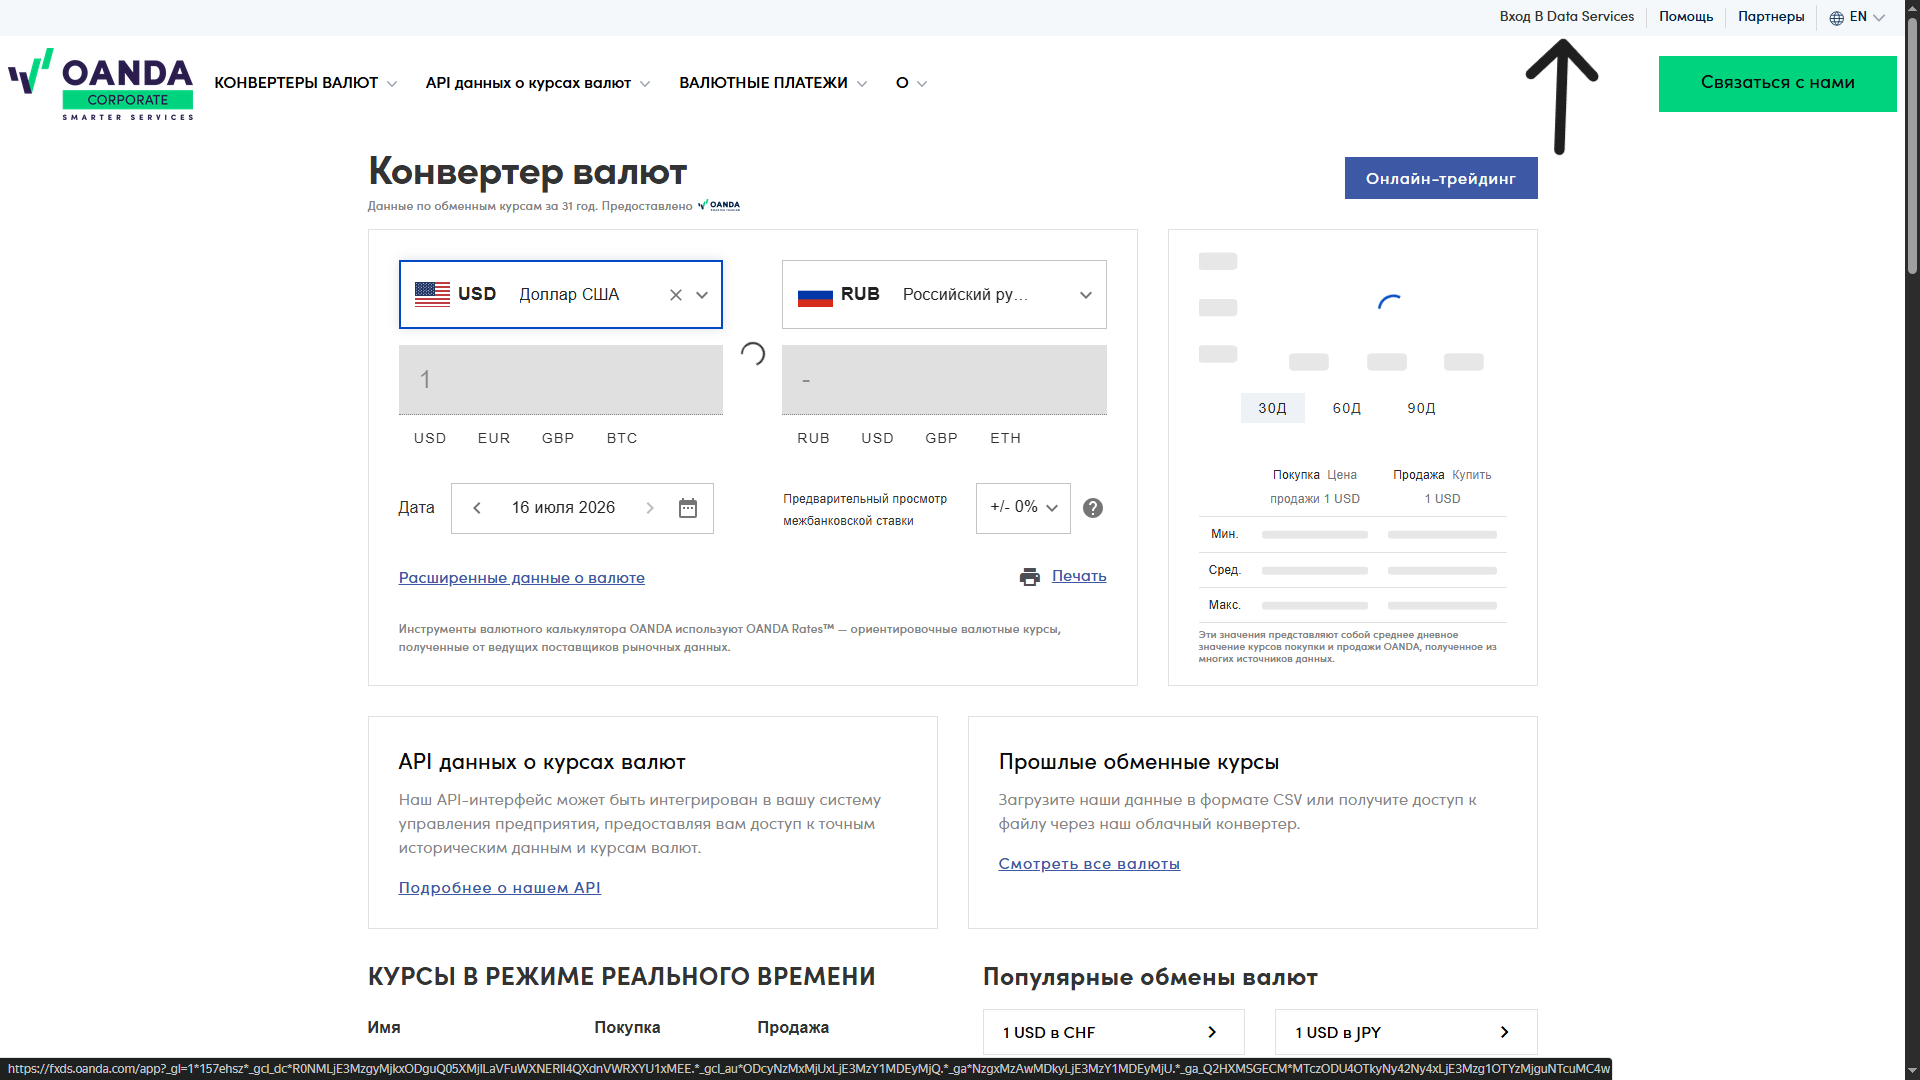Click the printer icon
The width and height of the screenshot is (1920, 1080).
pyautogui.click(x=1030, y=577)
